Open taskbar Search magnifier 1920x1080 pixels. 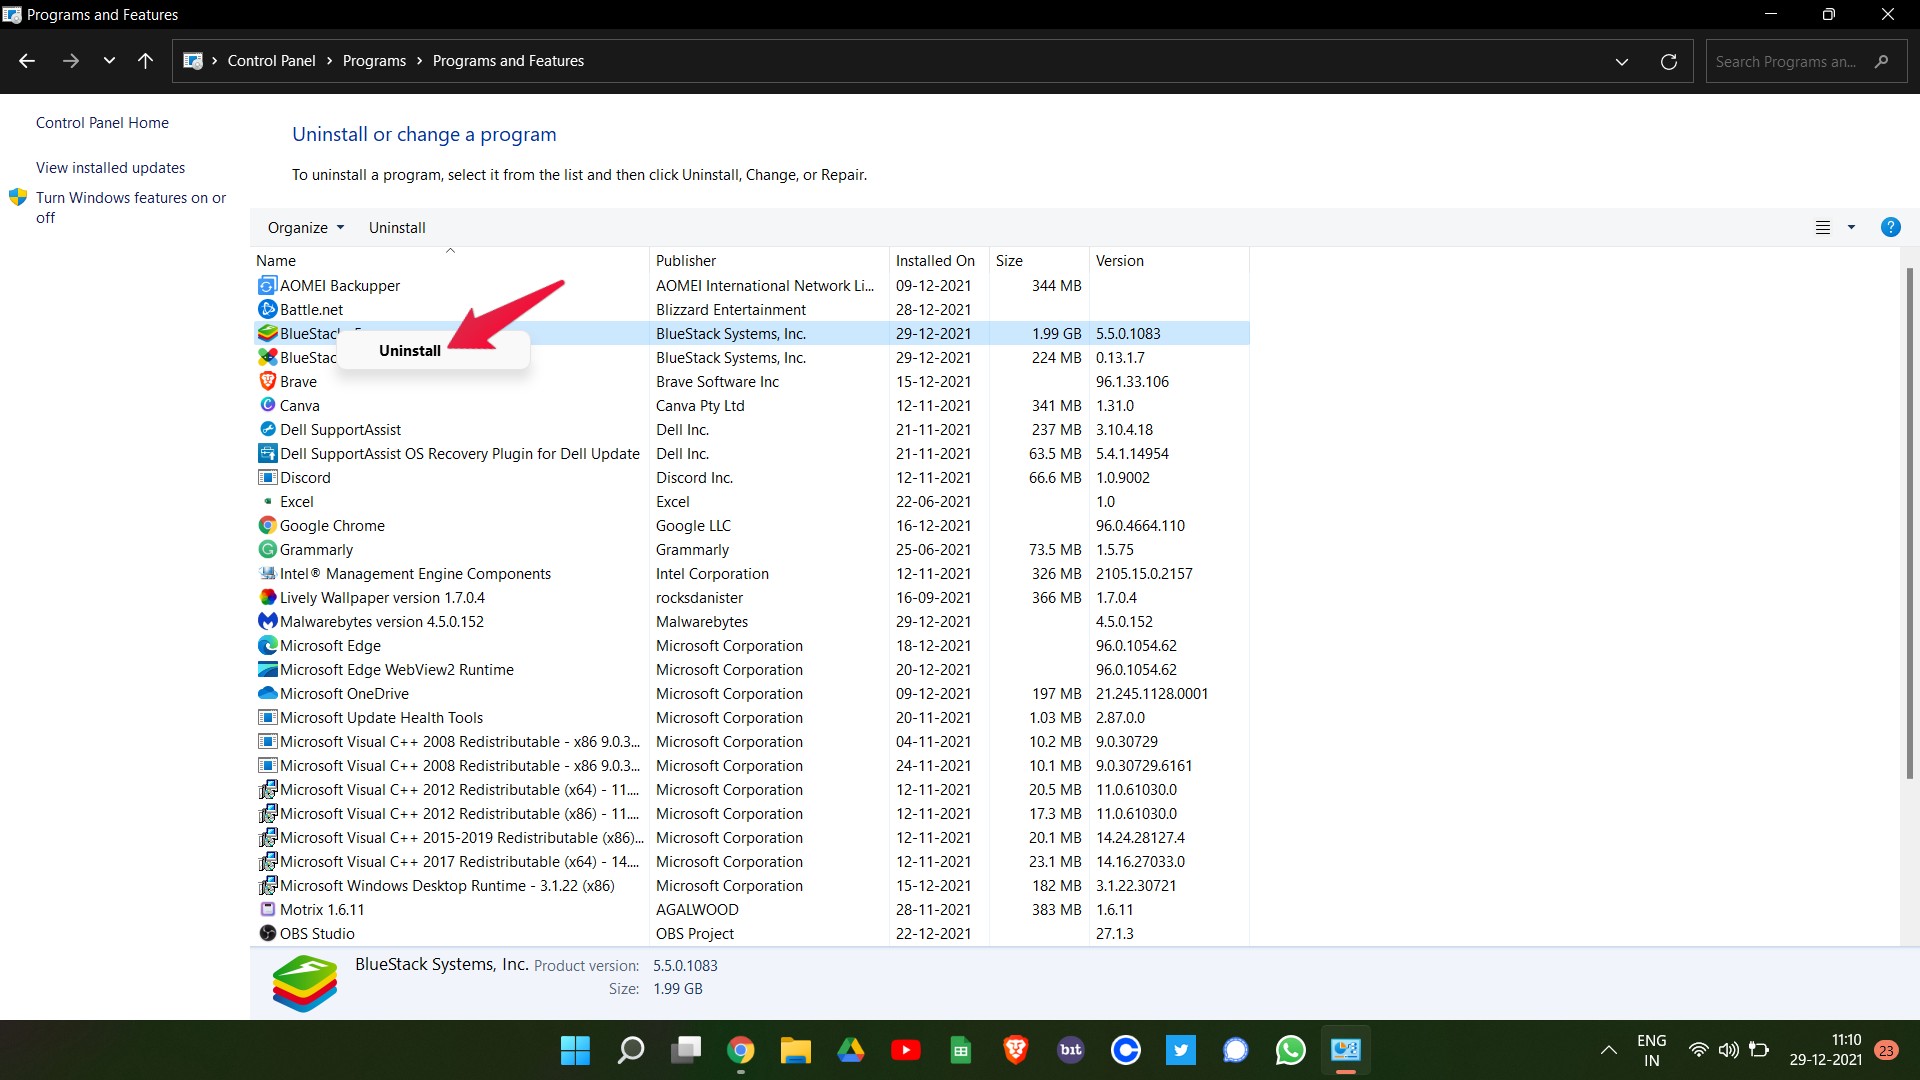(x=631, y=1050)
